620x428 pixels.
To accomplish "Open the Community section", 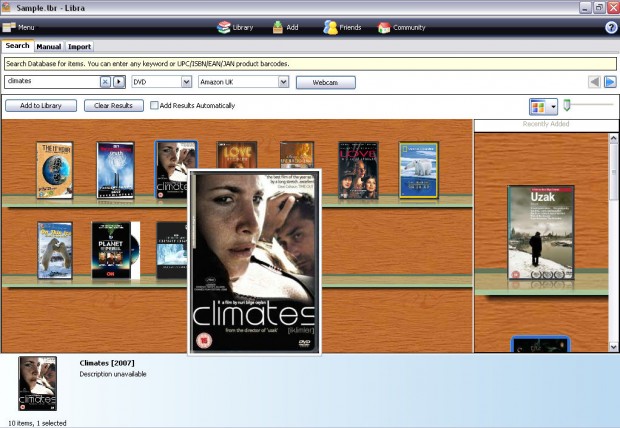I will (401, 27).
